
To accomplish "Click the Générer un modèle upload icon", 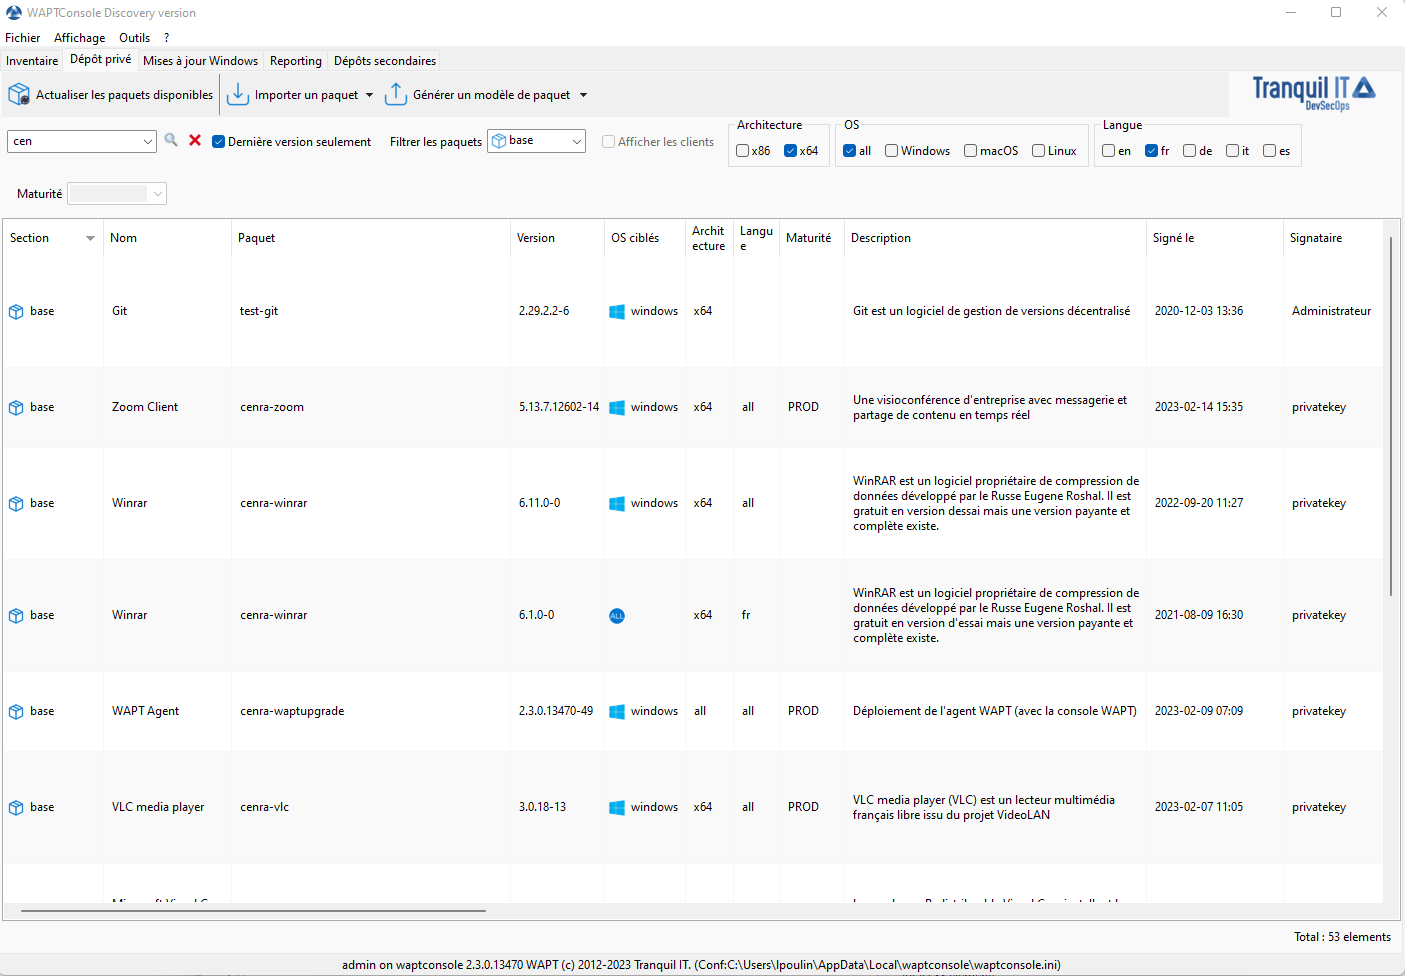I will click(x=396, y=94).
